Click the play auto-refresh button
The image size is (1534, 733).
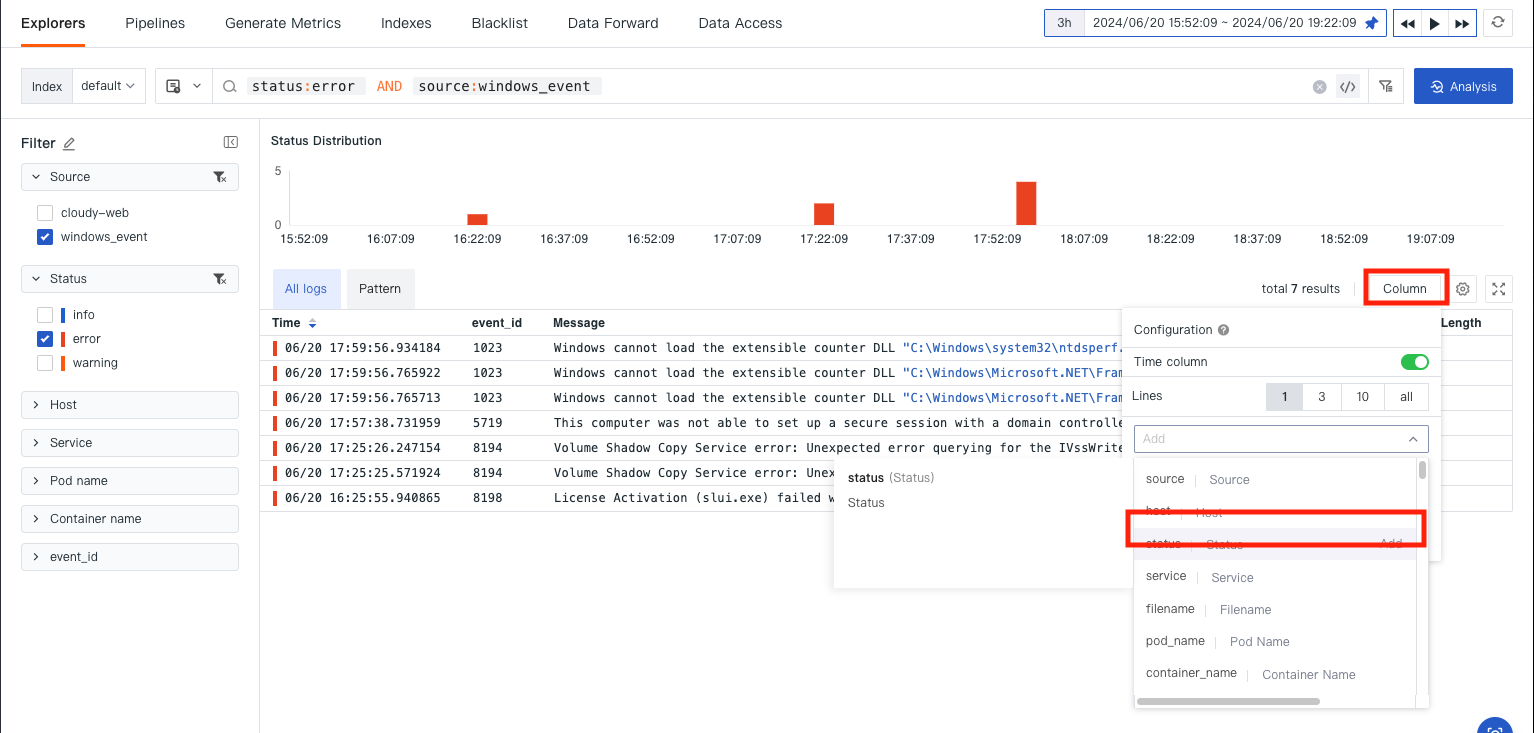1435,23
